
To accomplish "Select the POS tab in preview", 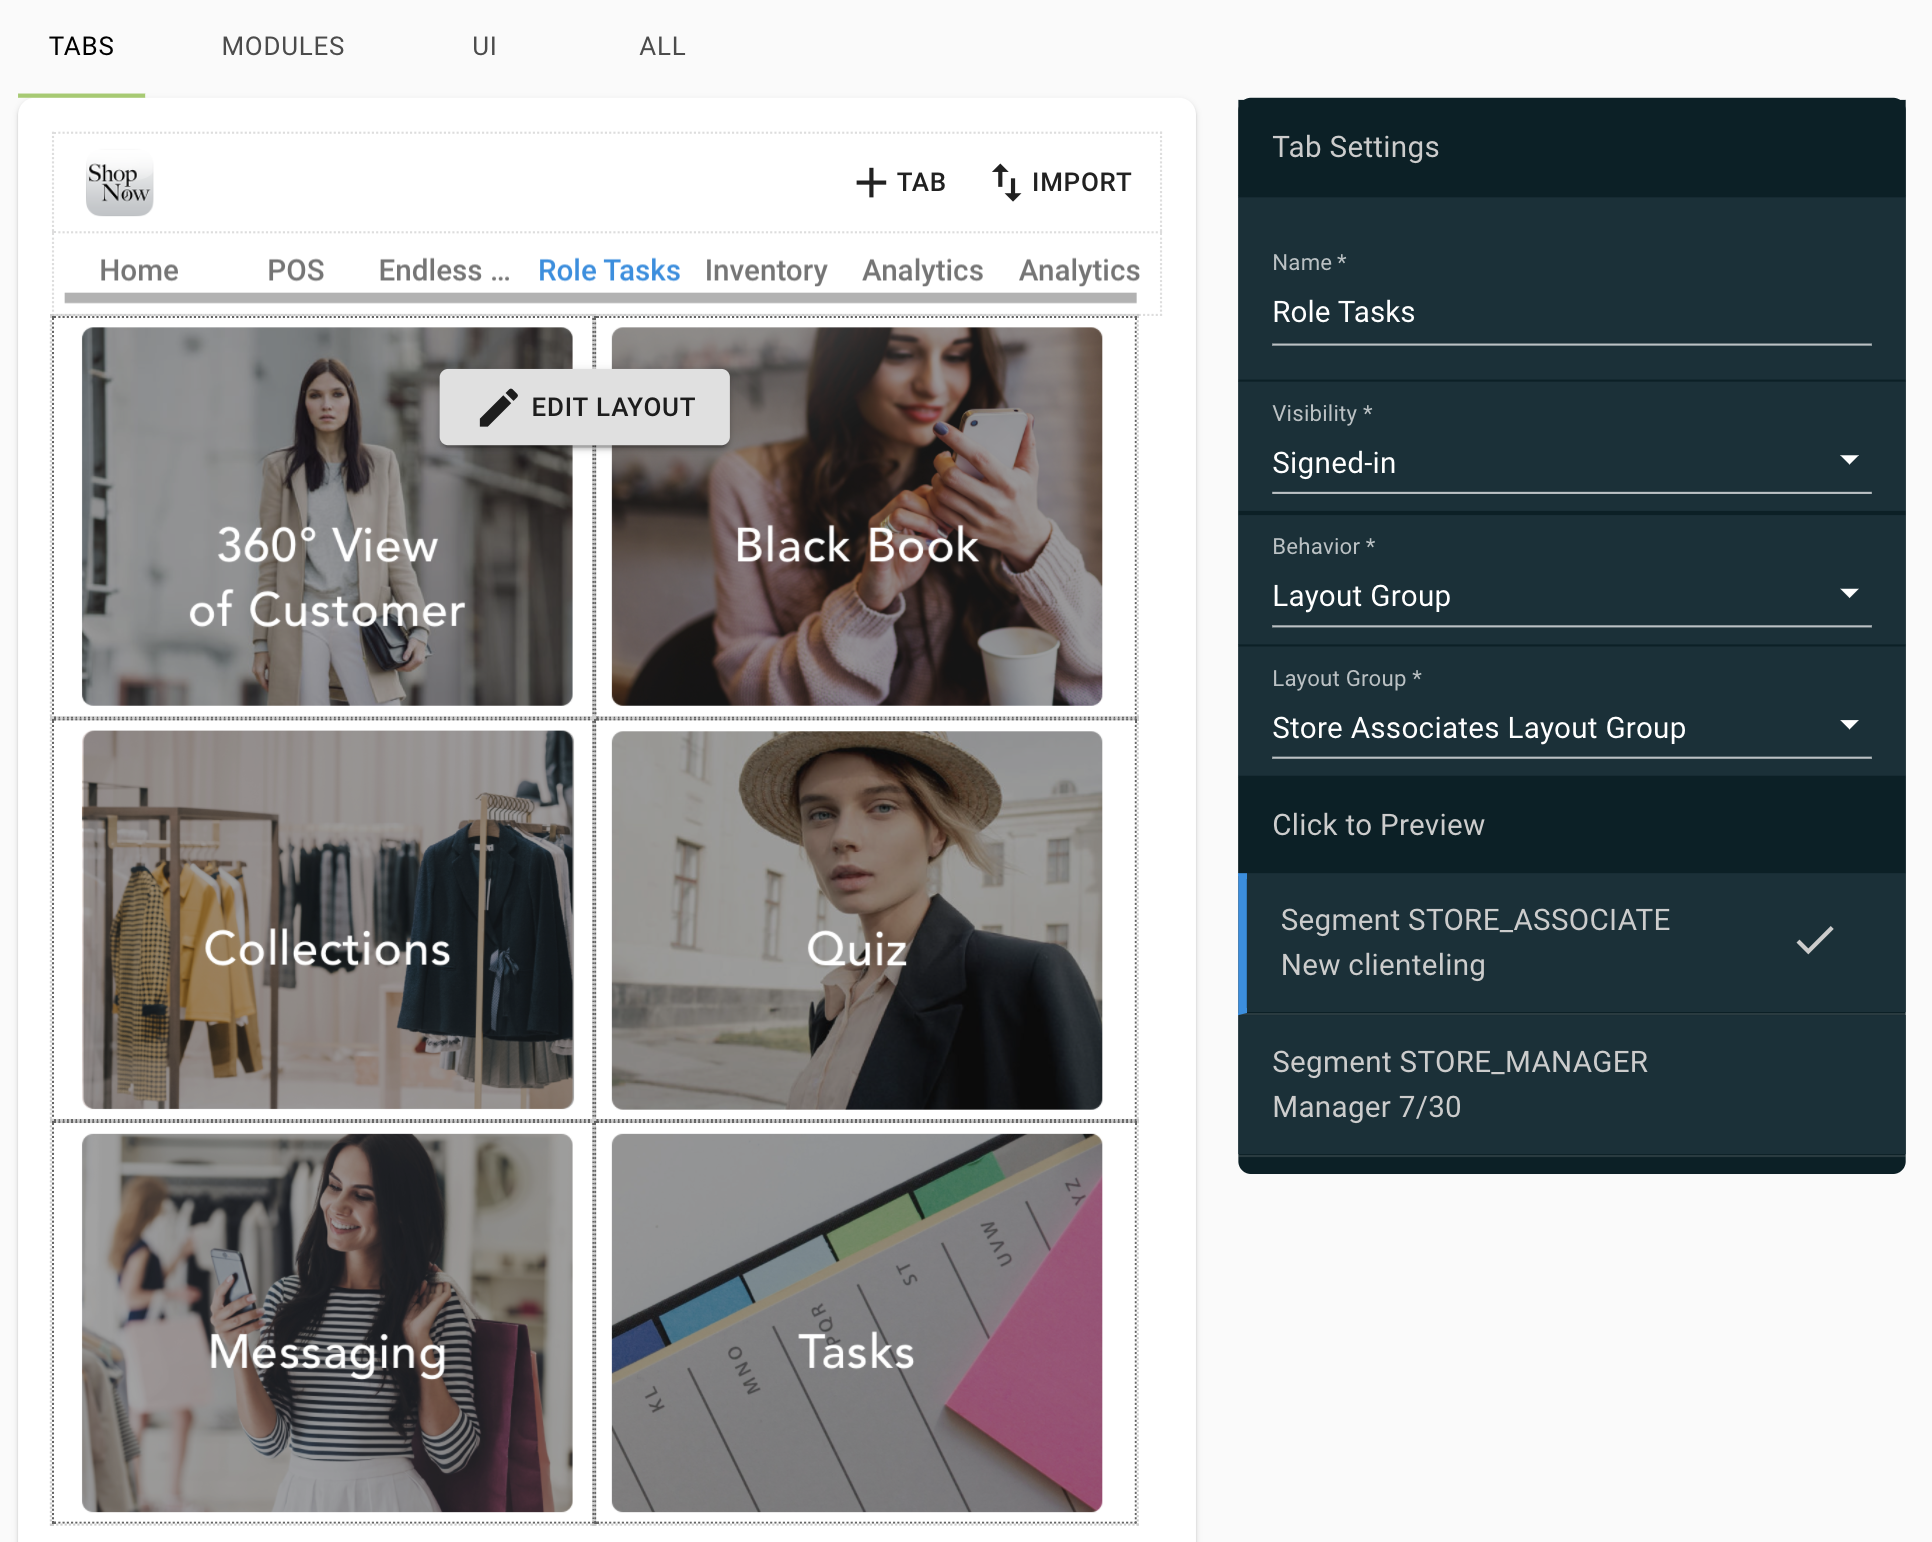I will tap(296, 270).
